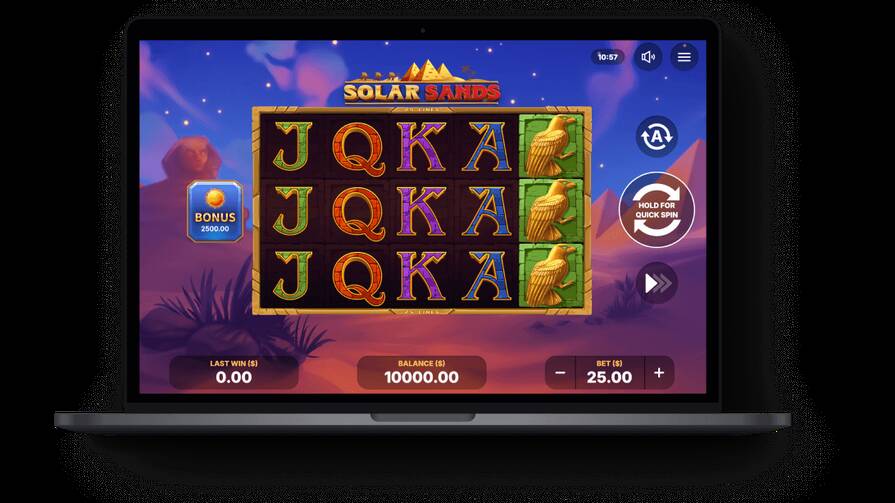This screenshot has height=503, width=895.
Task: Select the middle golden falcon symbol
Action: click(551, 211)
